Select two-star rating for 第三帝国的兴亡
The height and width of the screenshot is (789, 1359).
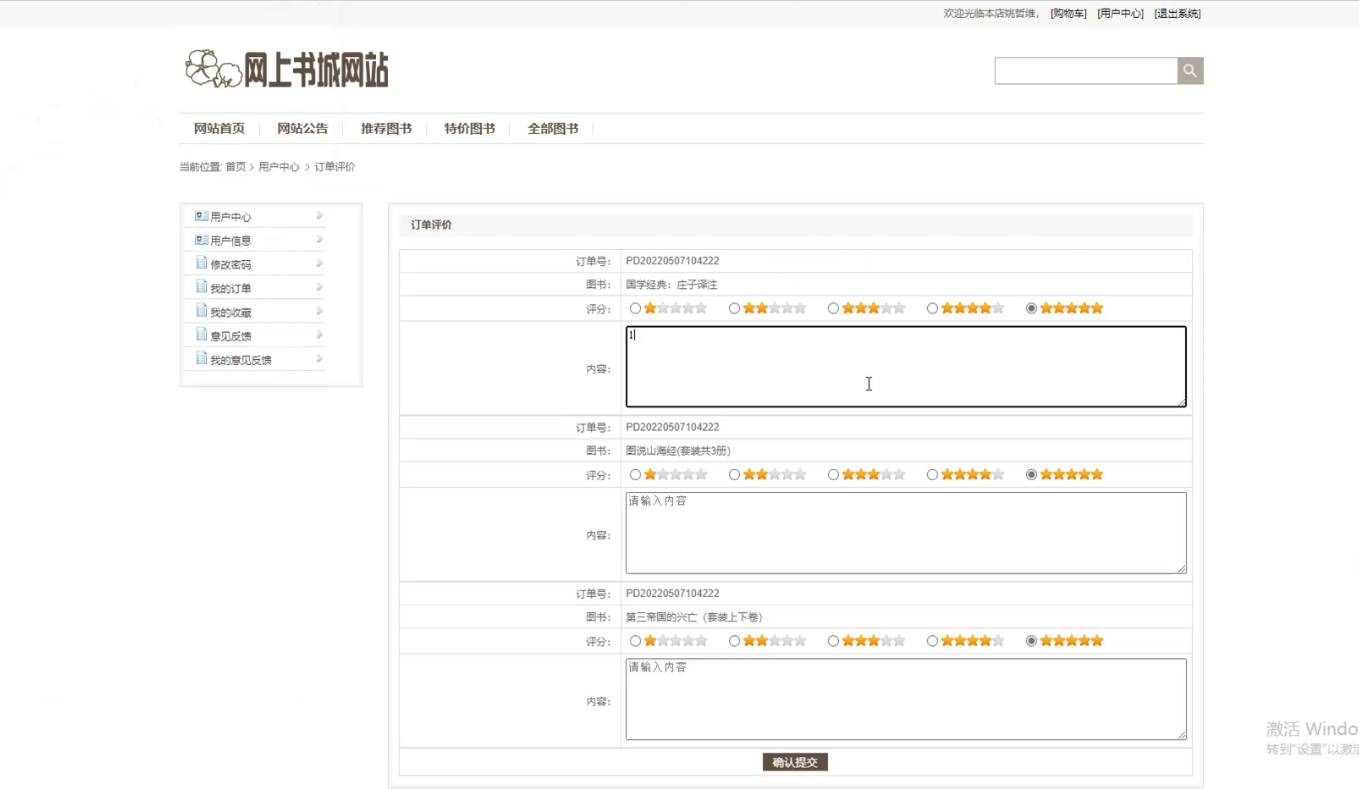tap(734, 640)
